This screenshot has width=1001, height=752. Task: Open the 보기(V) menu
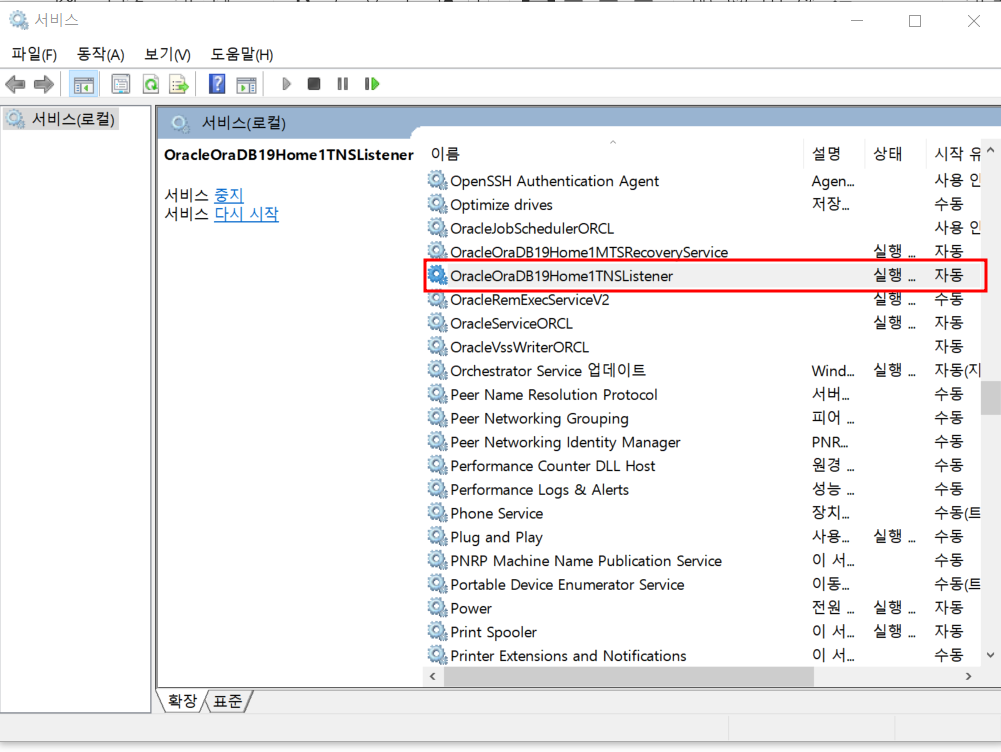click(x=167, y=54)
